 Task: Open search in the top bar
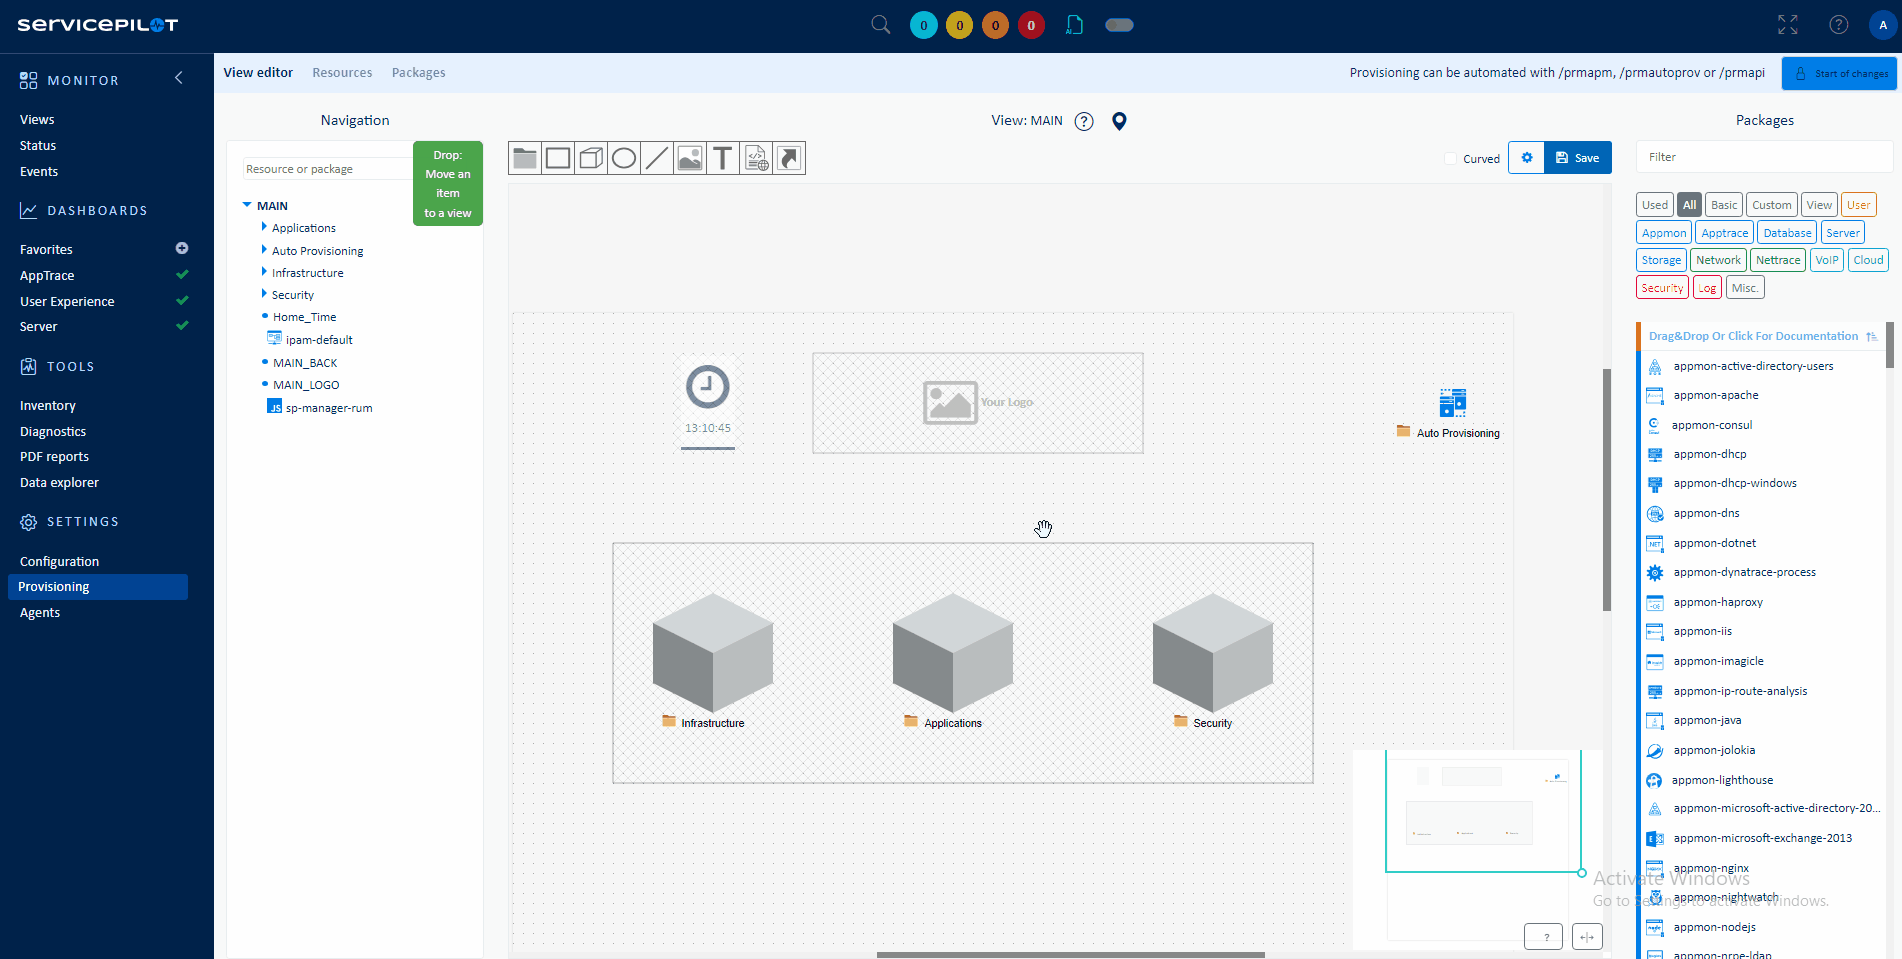(880, 24)
